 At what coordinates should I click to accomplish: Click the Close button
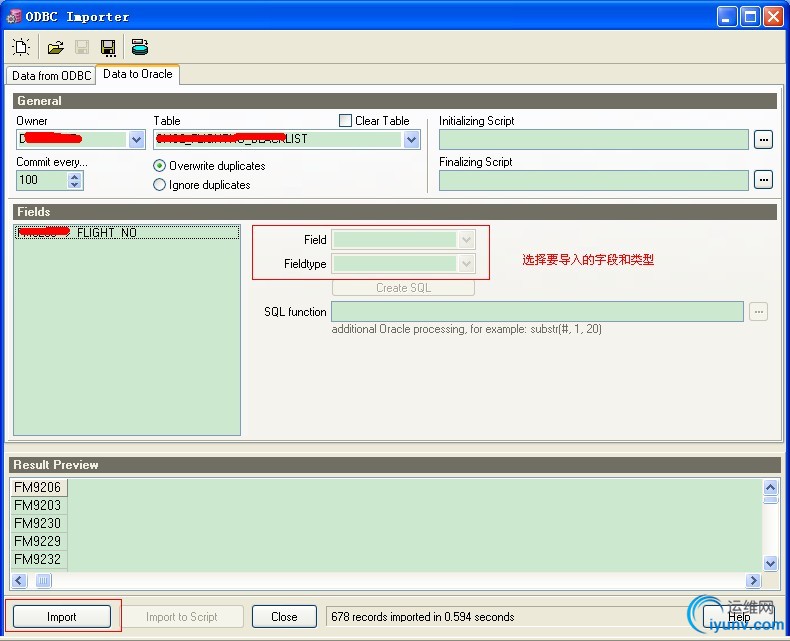(x=284, y=617)
